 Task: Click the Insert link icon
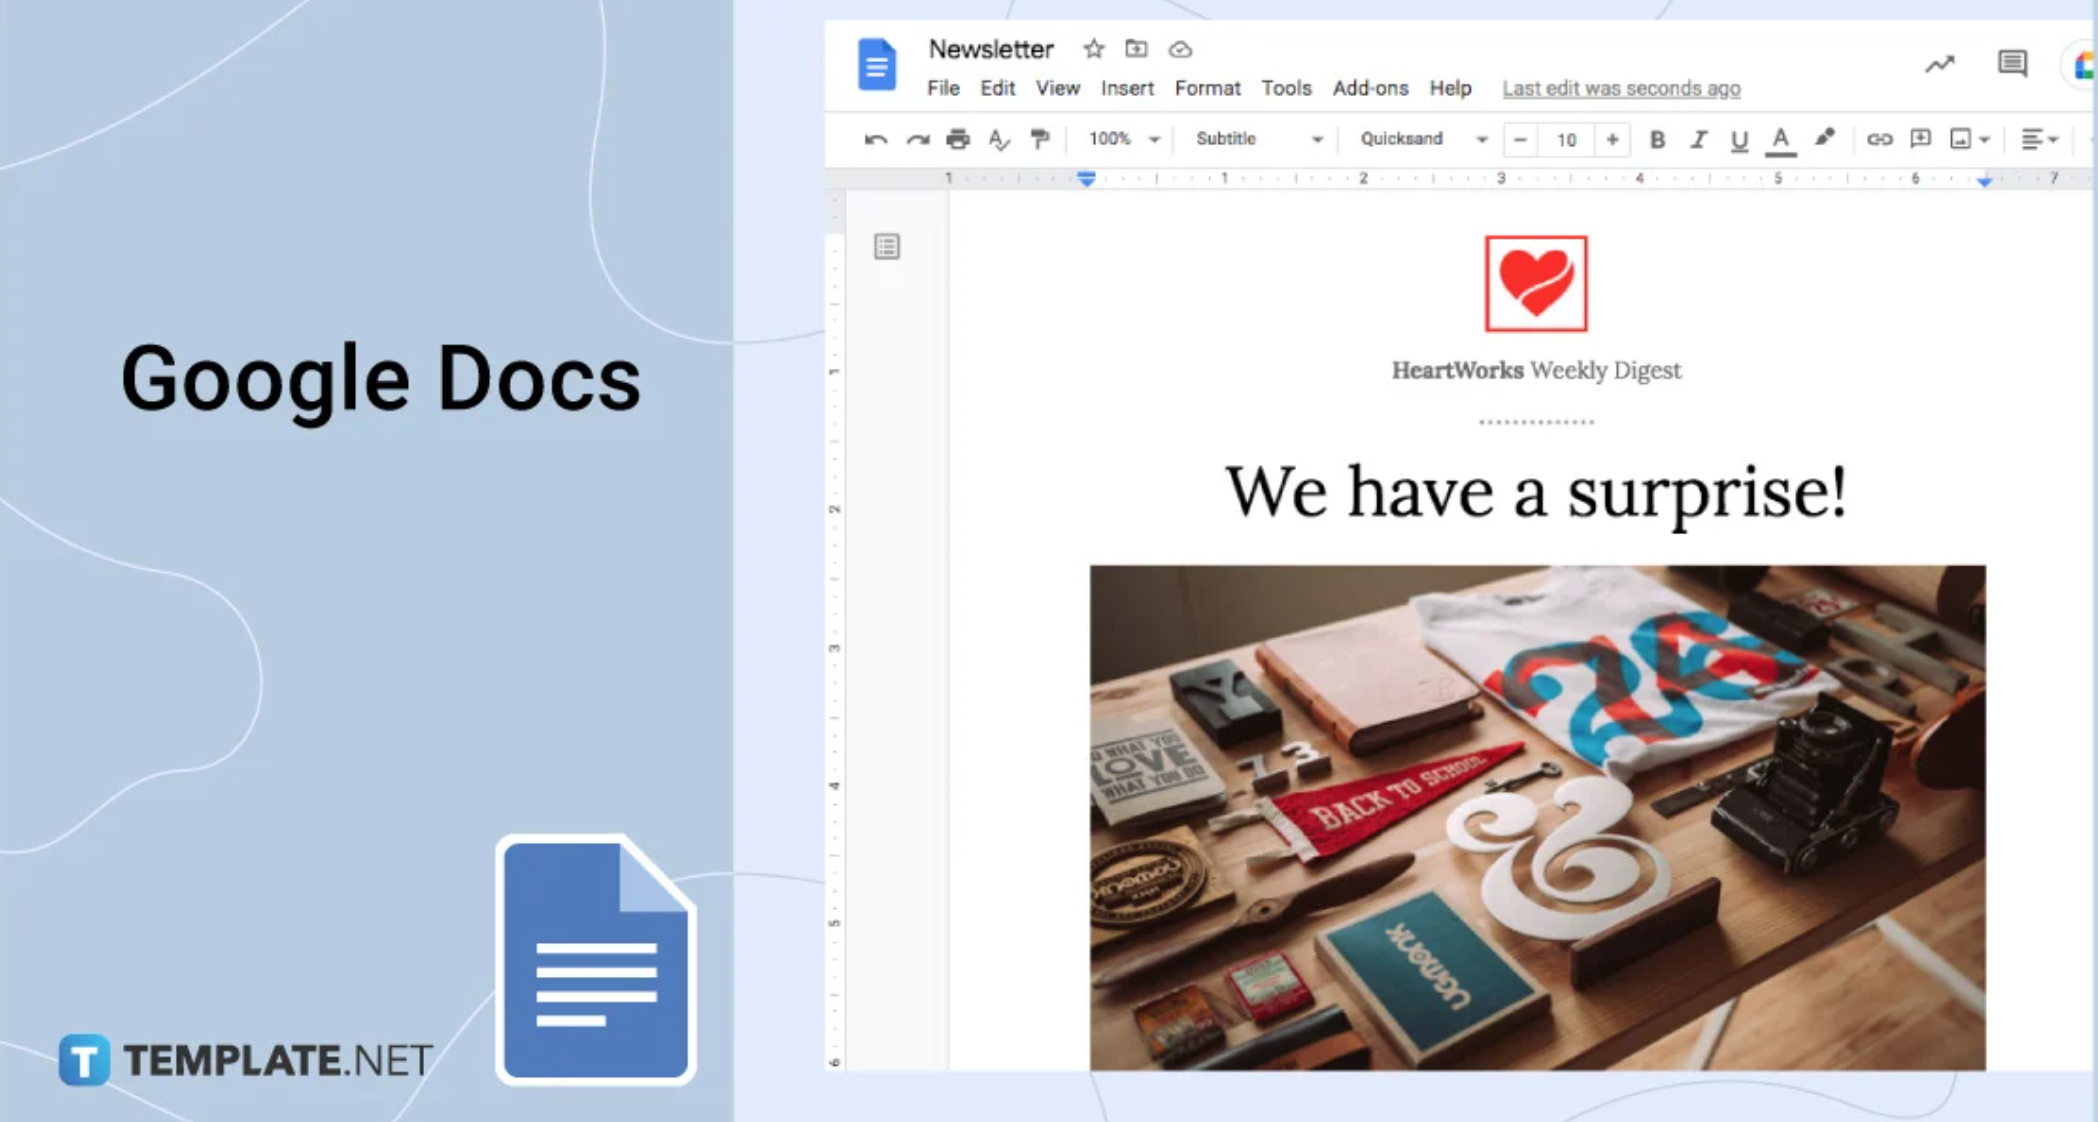click(1878, 139)
